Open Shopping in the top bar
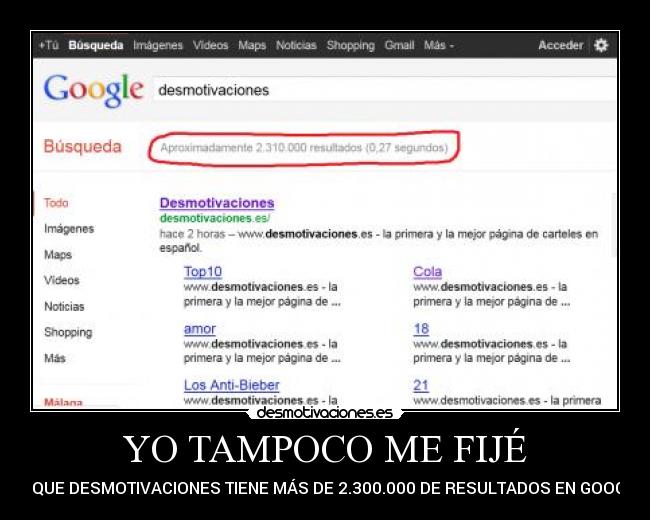The width and height of the screenshot is (650, 520). 351,45
